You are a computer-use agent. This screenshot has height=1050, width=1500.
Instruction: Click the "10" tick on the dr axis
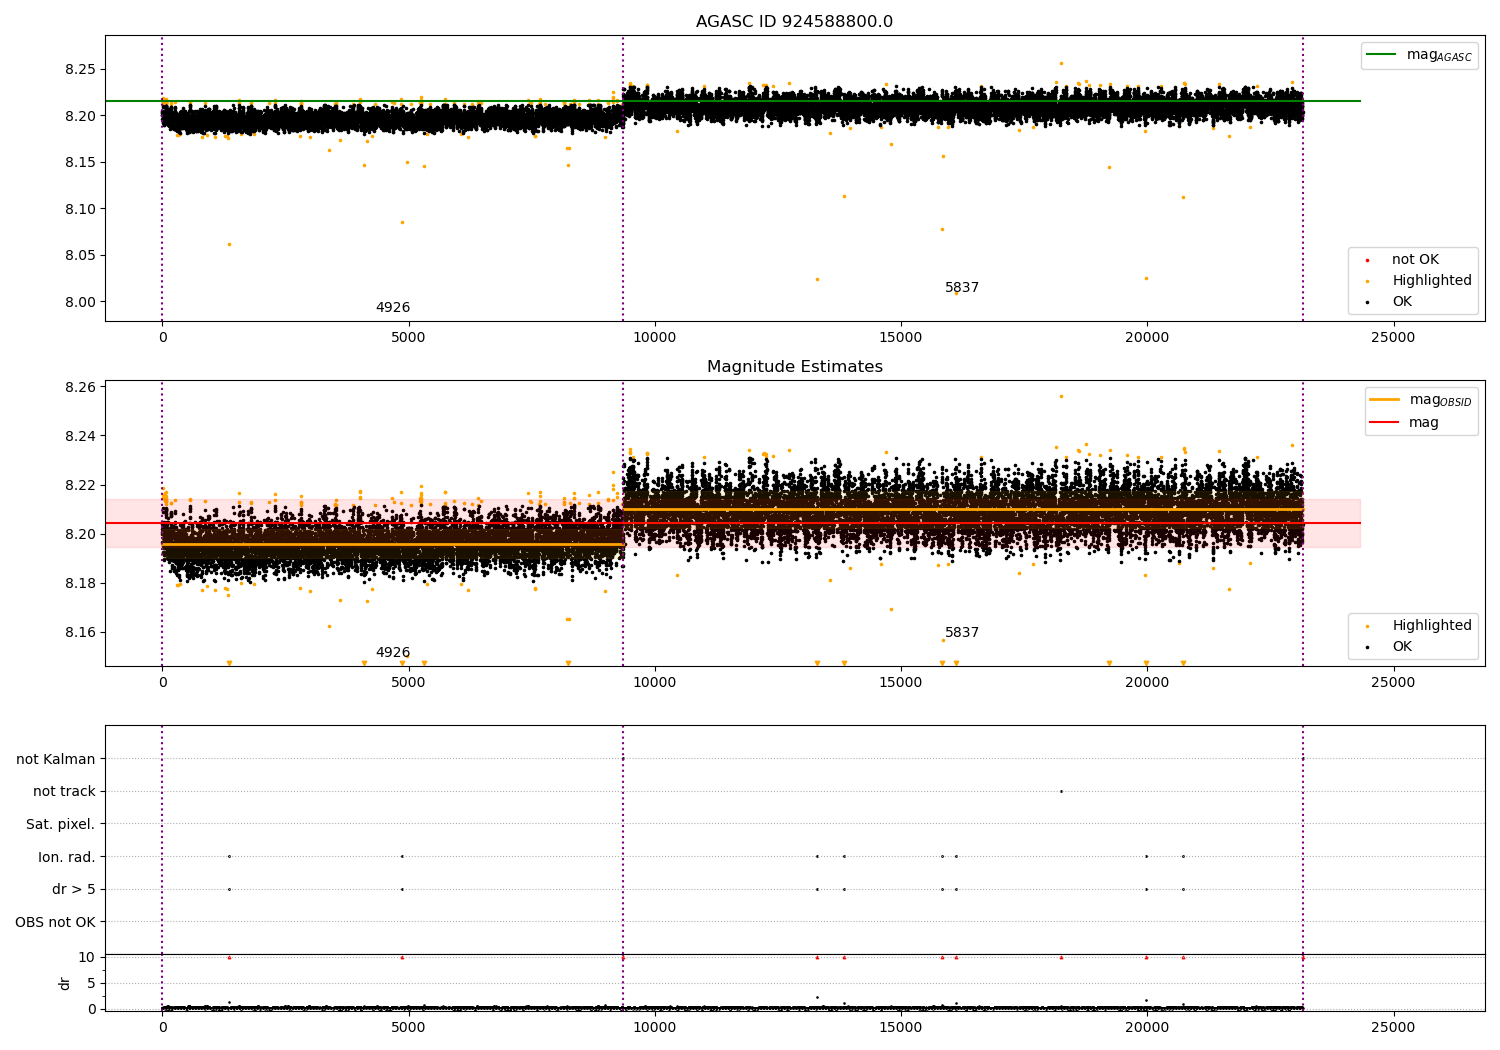87,957
